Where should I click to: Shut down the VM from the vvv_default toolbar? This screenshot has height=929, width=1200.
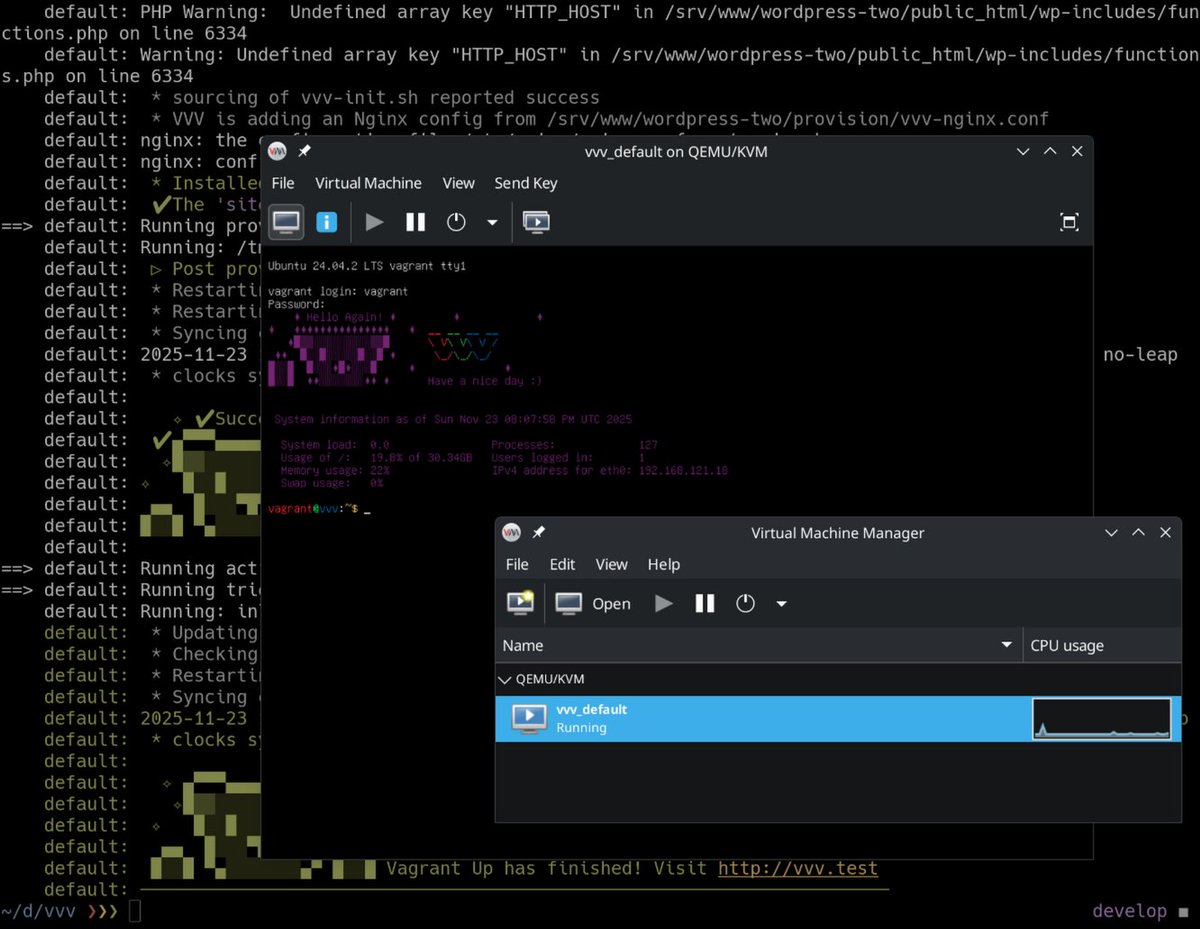456,222
